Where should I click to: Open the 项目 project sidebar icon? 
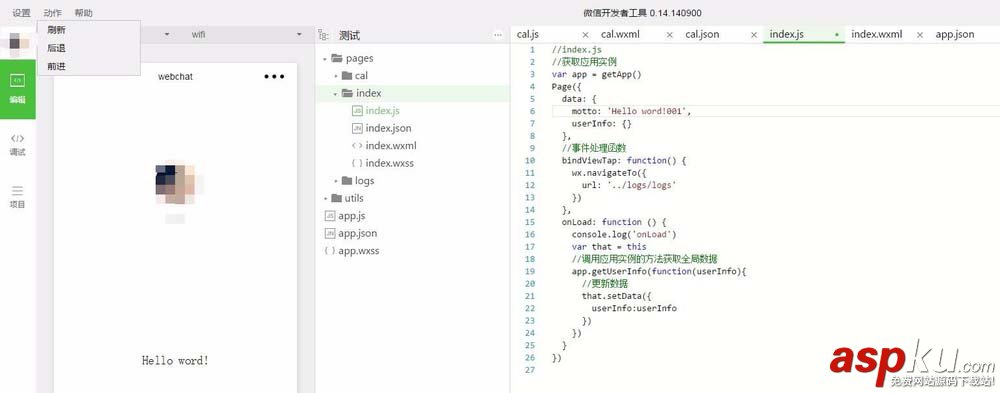point(18,197)
